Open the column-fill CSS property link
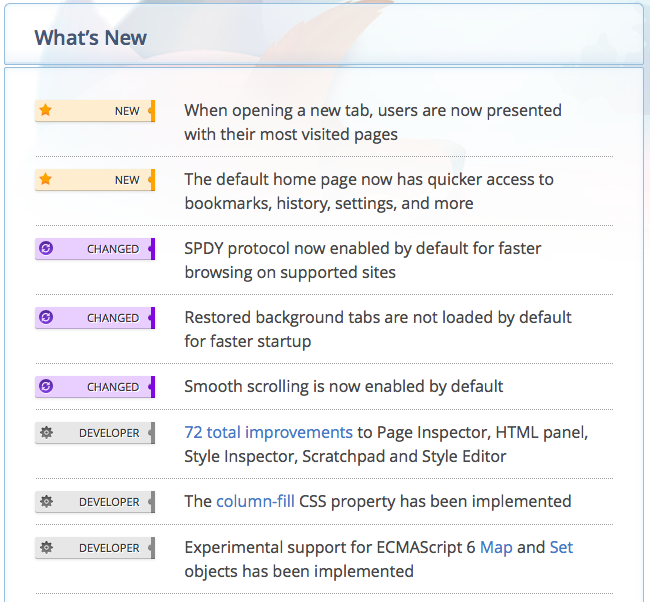The width and height of the screenshot is (650, 602). 255,501
